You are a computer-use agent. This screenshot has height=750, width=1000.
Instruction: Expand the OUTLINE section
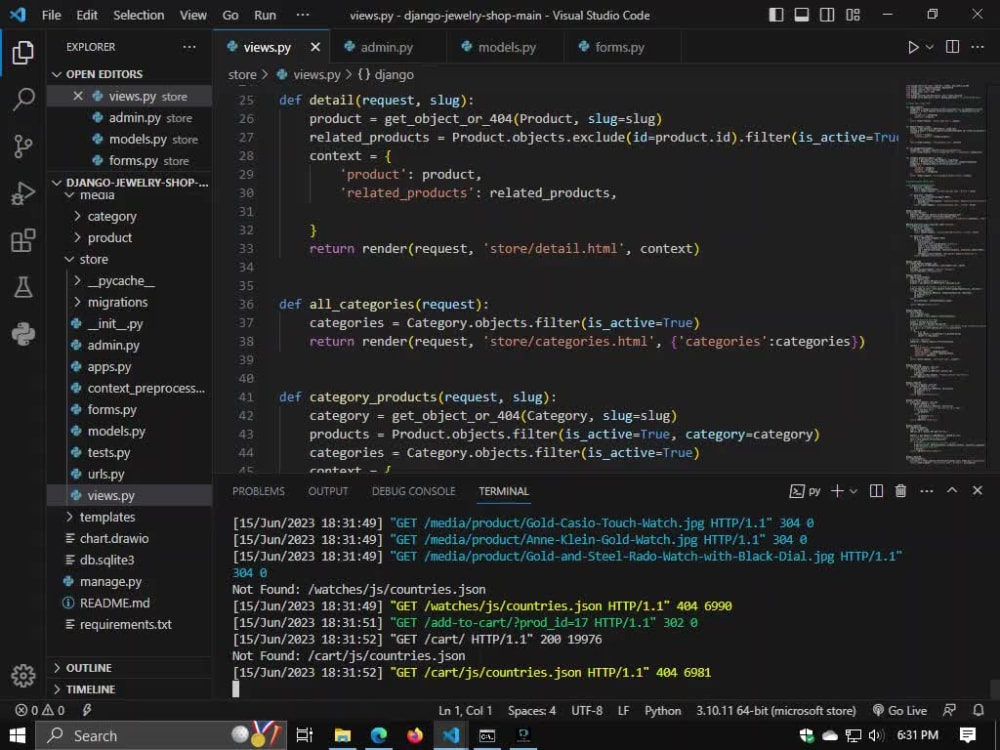coord(89,668)
